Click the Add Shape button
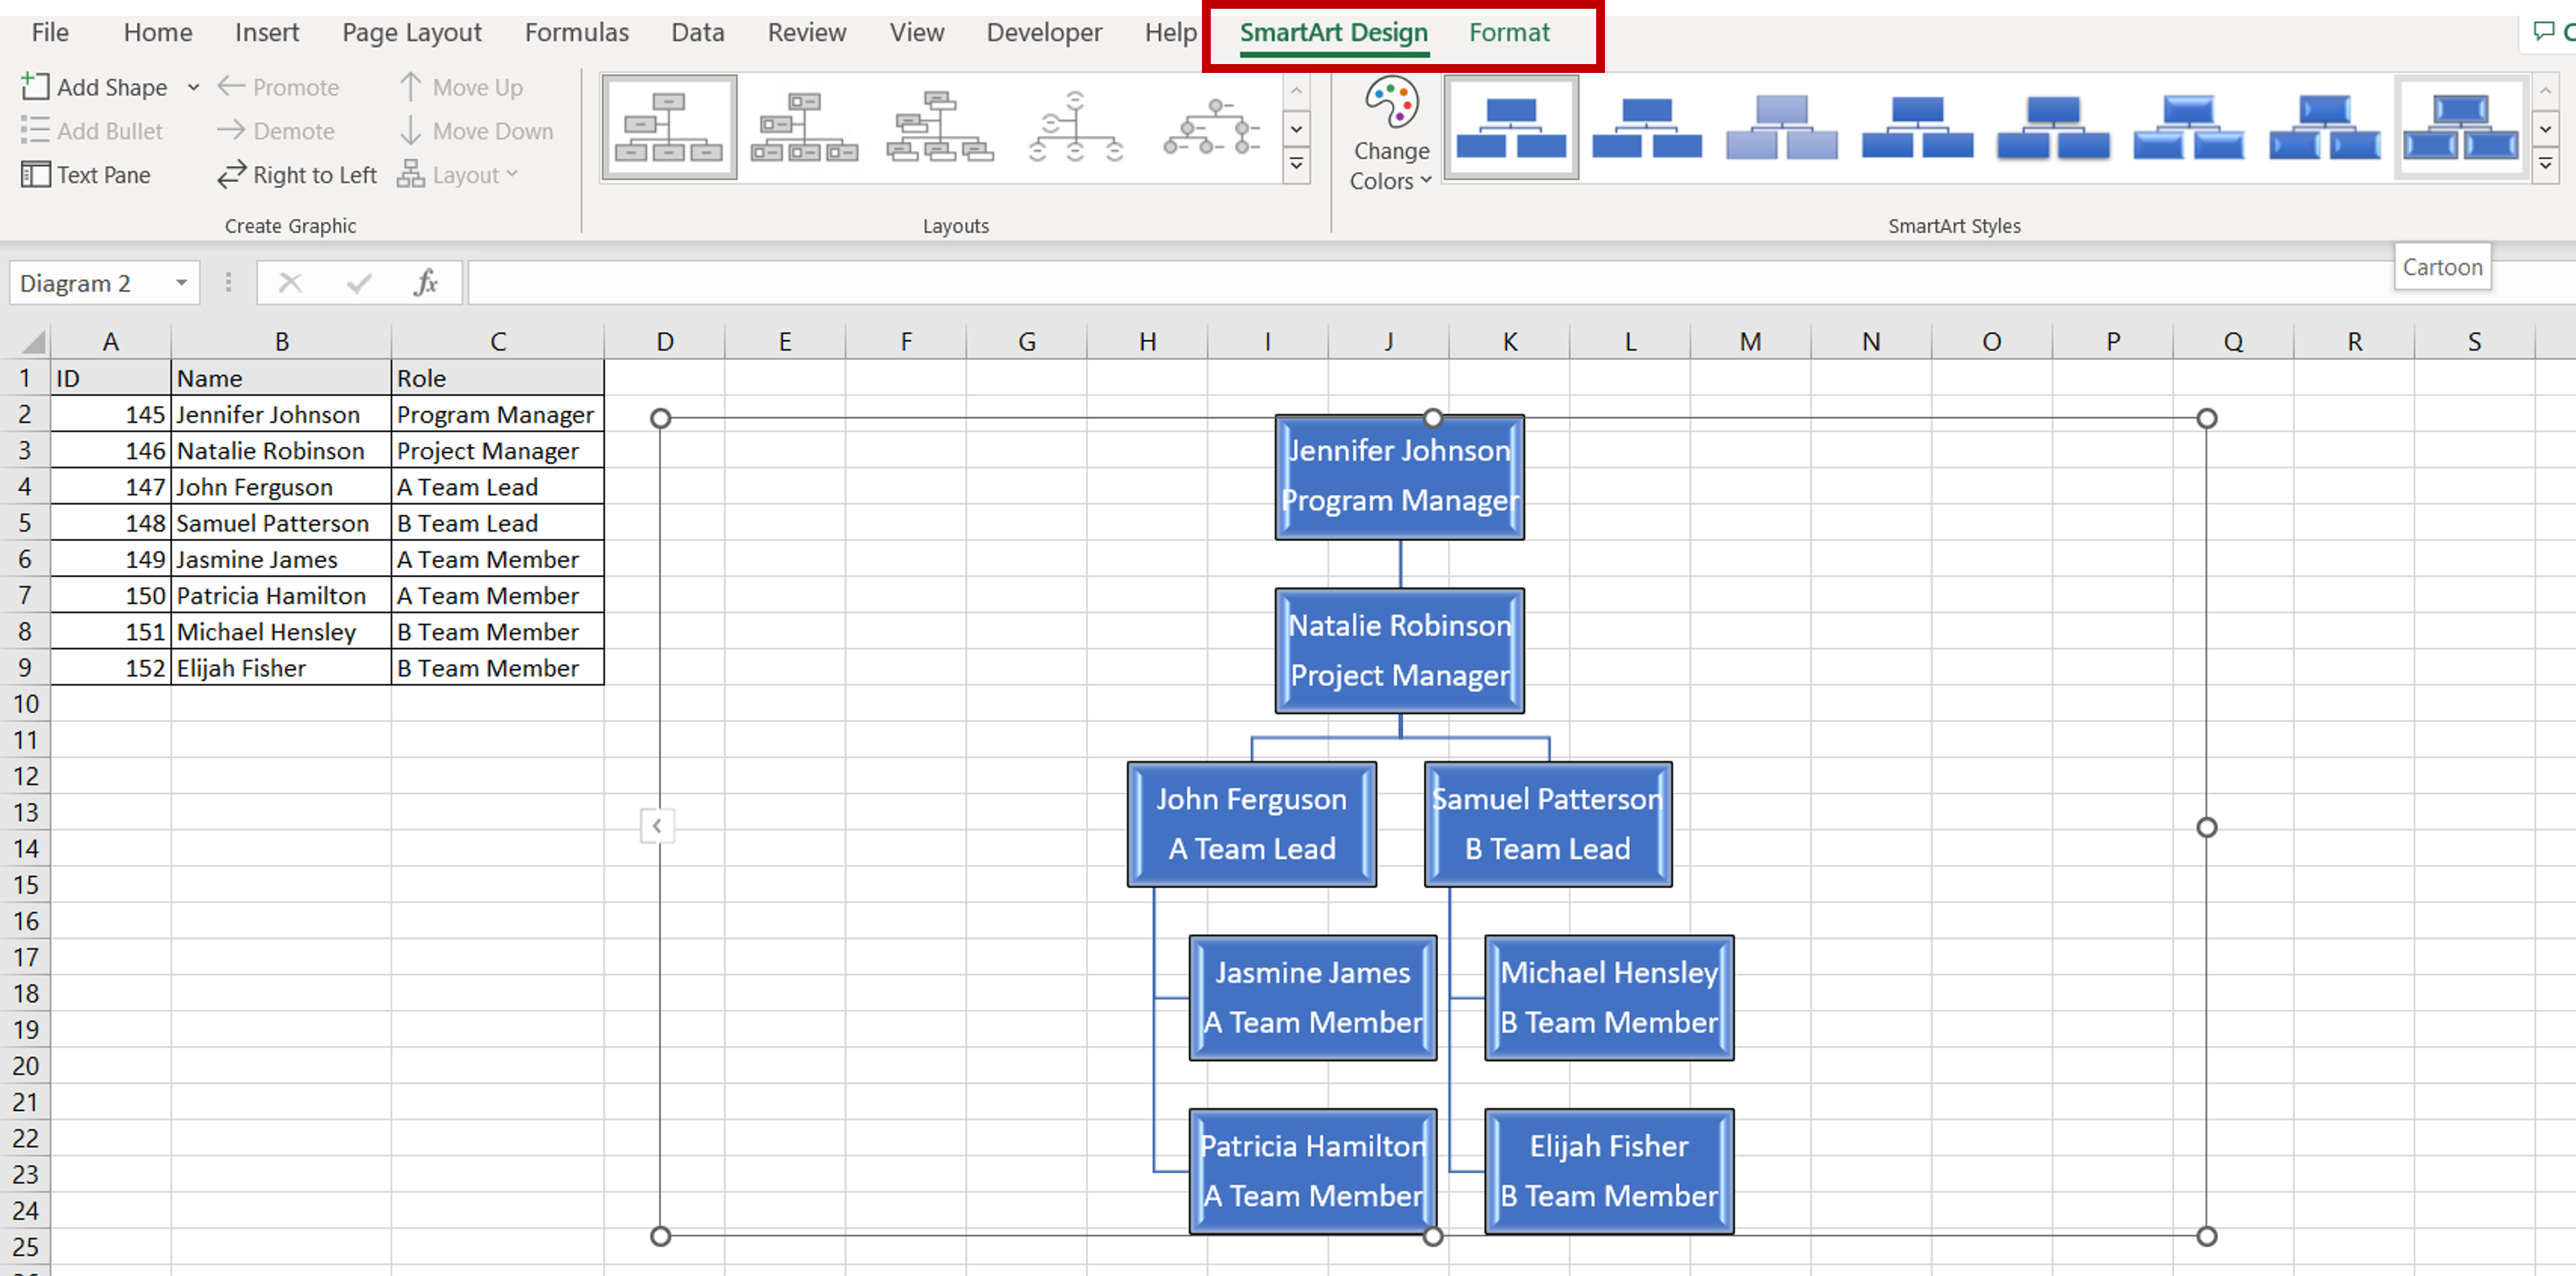This screenshot has width=2576, height=1276. click(94, 87)
